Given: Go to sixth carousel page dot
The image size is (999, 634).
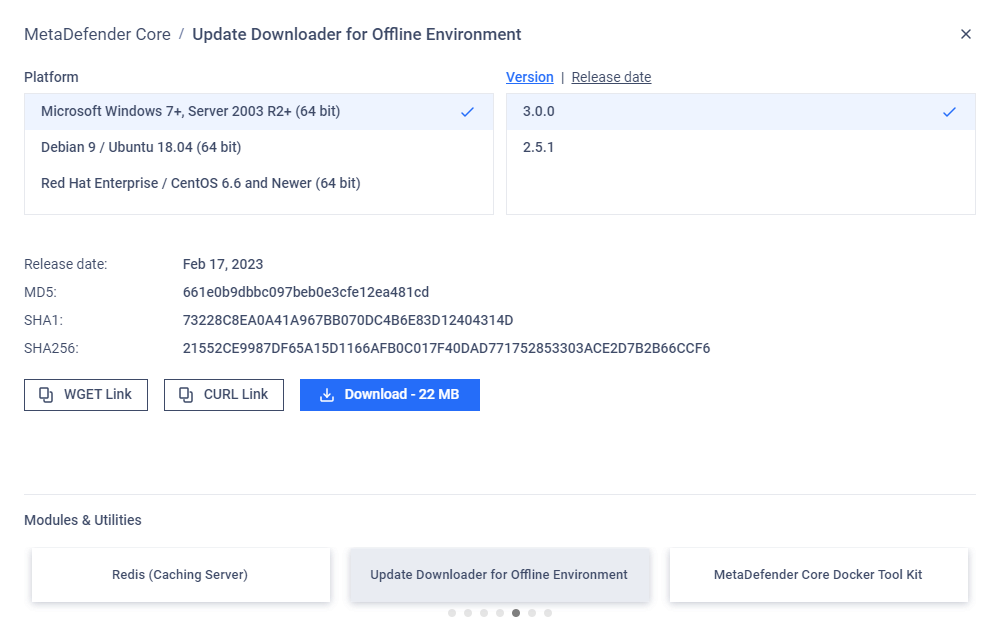Looking at the screenshot, I should pos(531,613).
